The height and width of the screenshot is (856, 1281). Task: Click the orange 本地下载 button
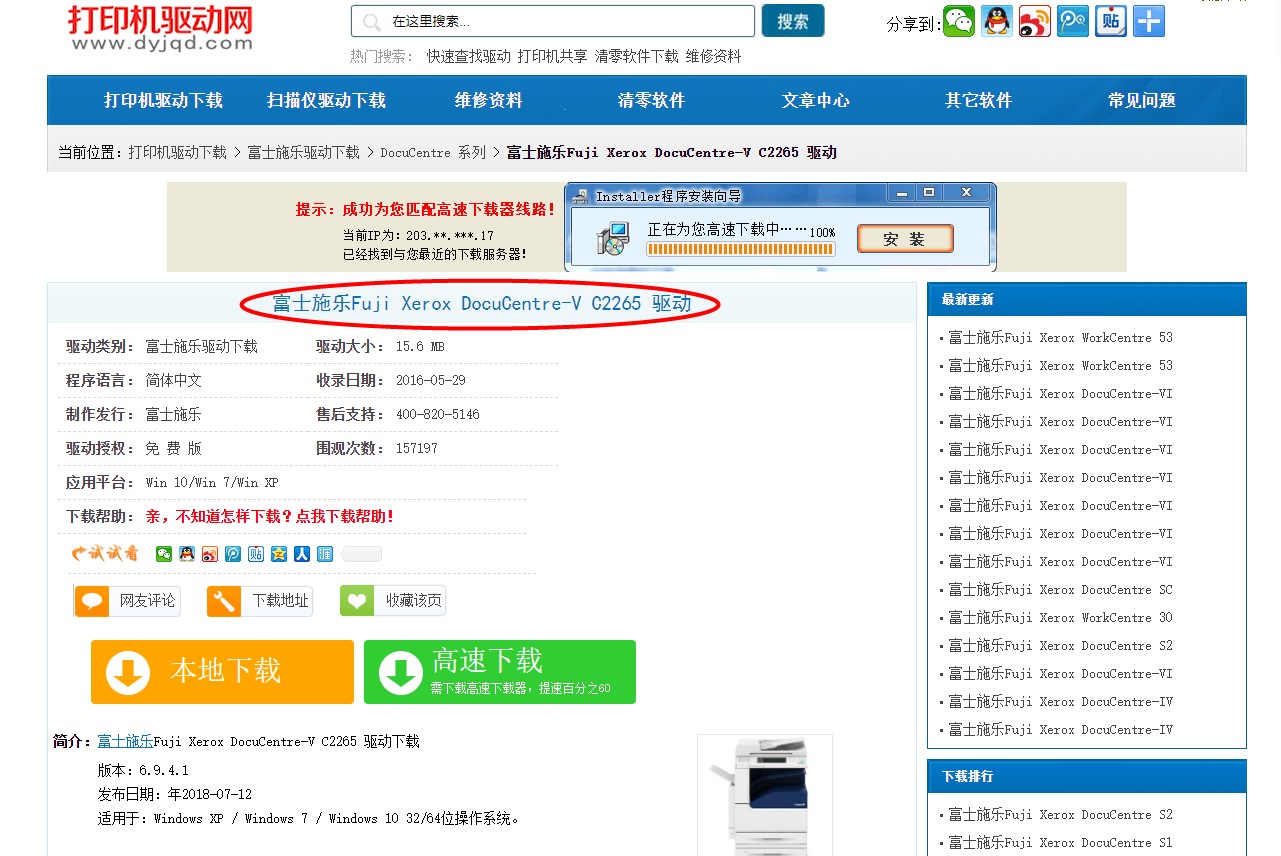[222, 672]
